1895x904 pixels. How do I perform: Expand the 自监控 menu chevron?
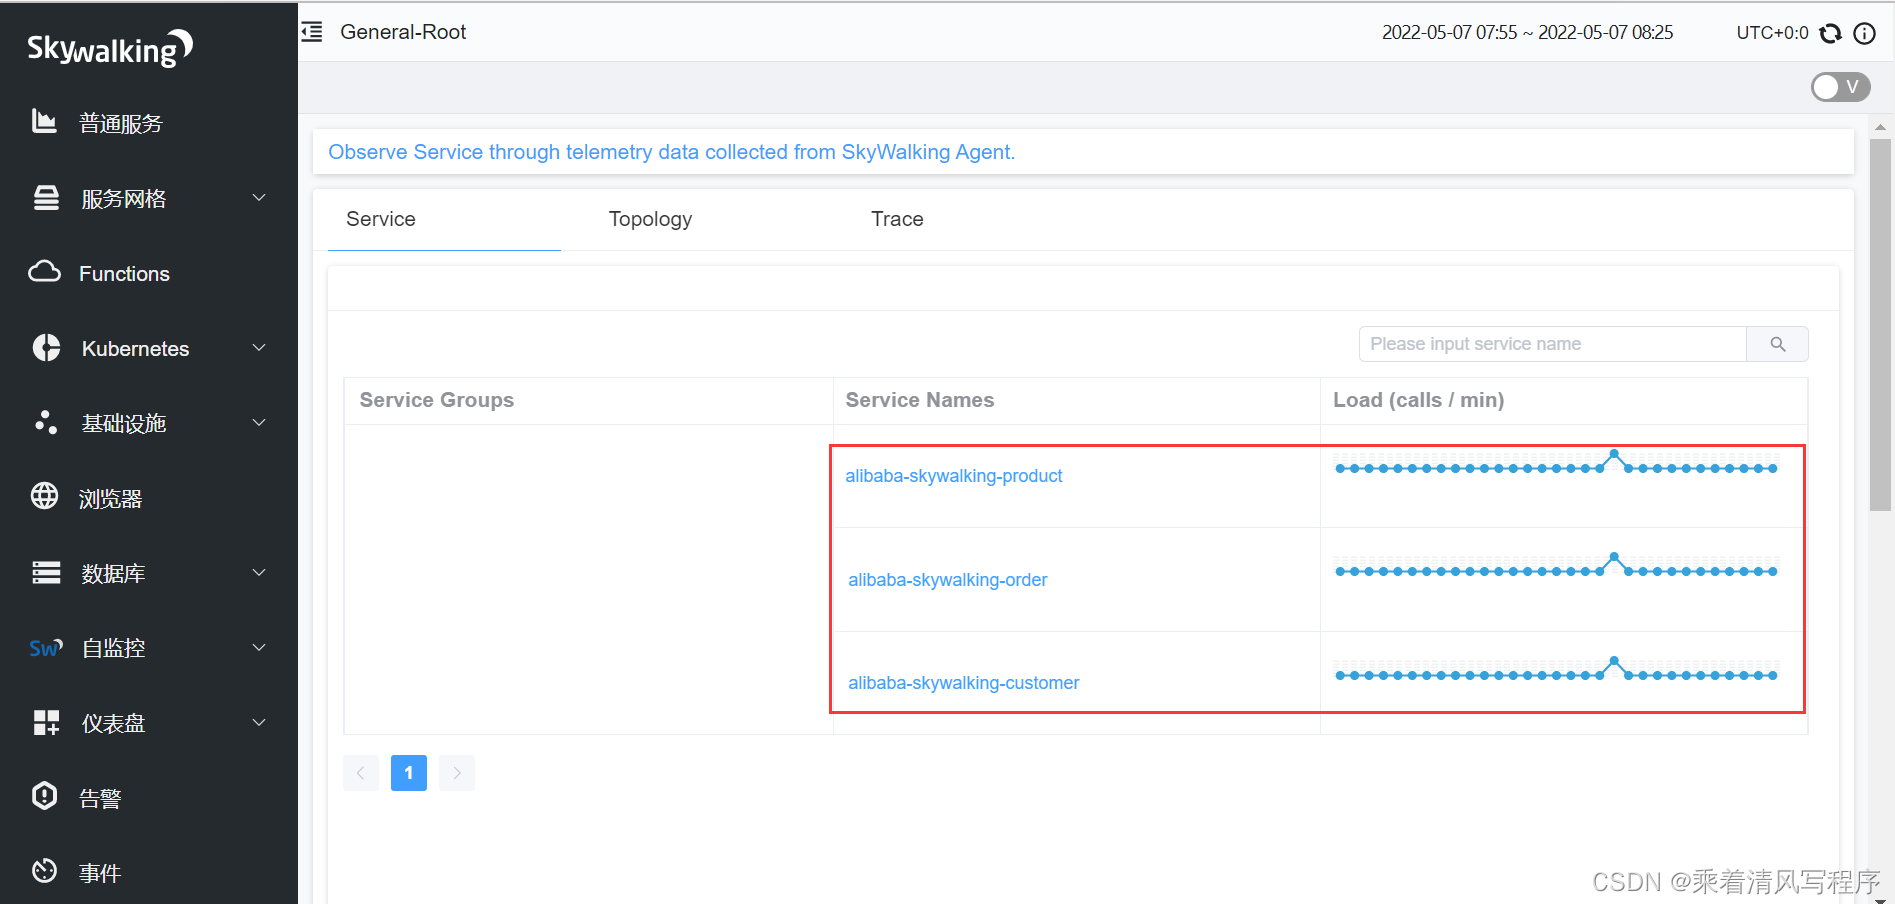tap(259, 648)
